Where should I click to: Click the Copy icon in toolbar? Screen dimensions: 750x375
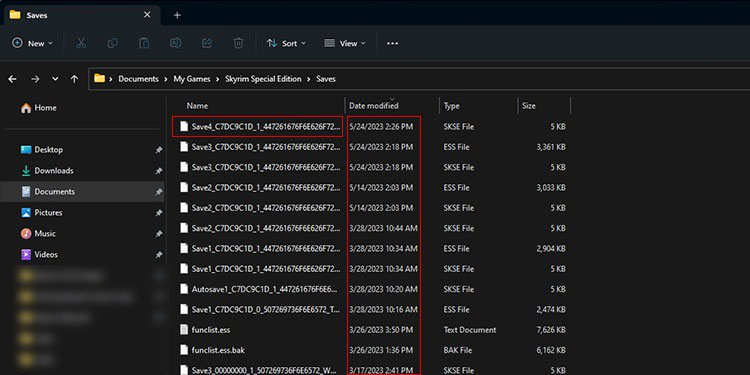coord(112,43)
